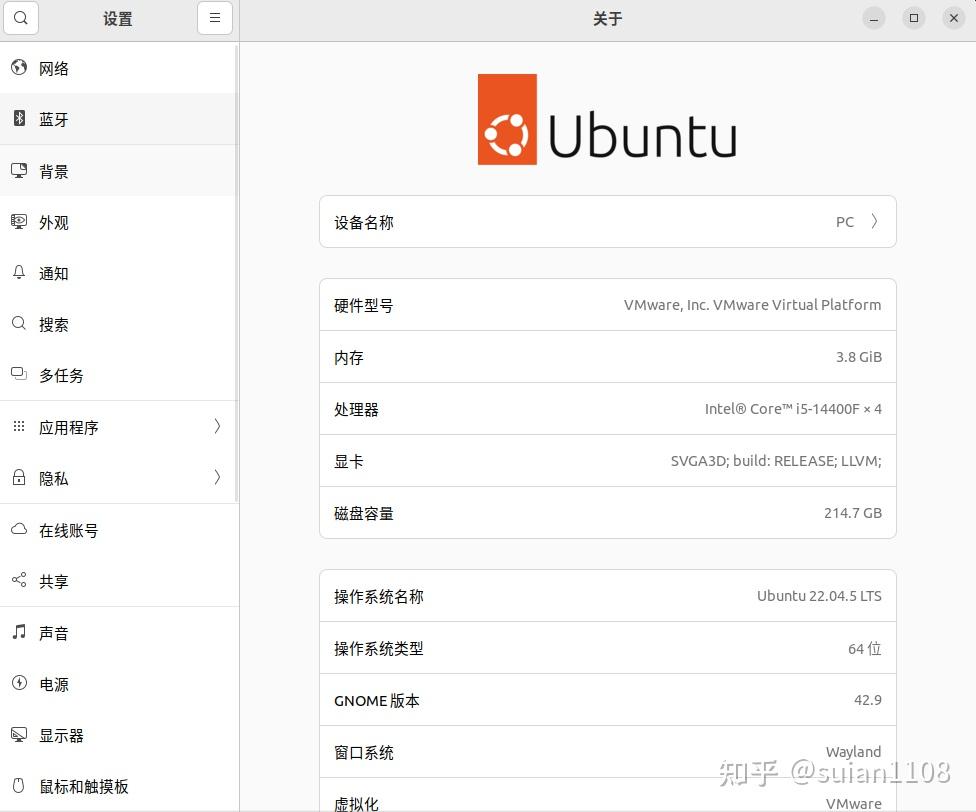
Task: Click the 操作系统名称 label
Action: point(378,597)
